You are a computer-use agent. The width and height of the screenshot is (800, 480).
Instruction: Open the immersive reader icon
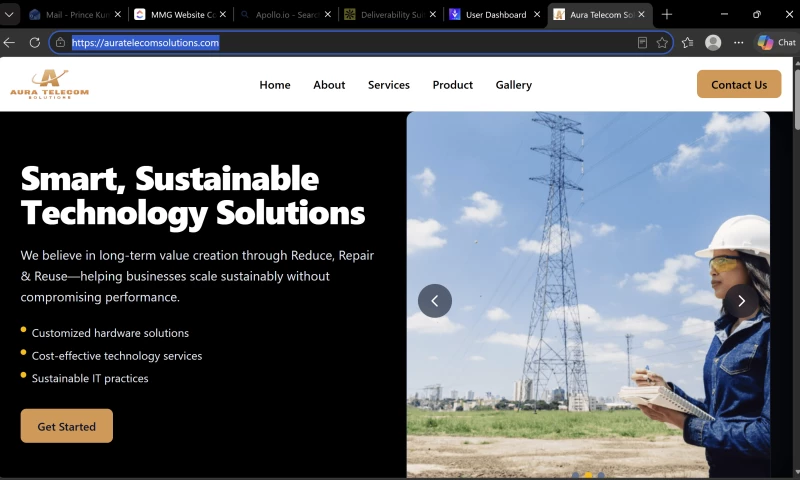(642, 42)
